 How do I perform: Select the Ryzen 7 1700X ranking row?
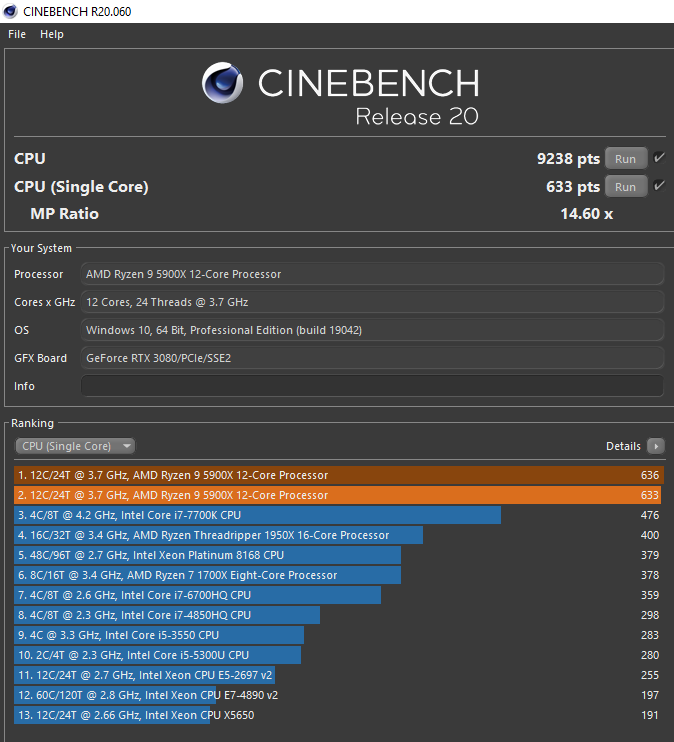[339, 575]
